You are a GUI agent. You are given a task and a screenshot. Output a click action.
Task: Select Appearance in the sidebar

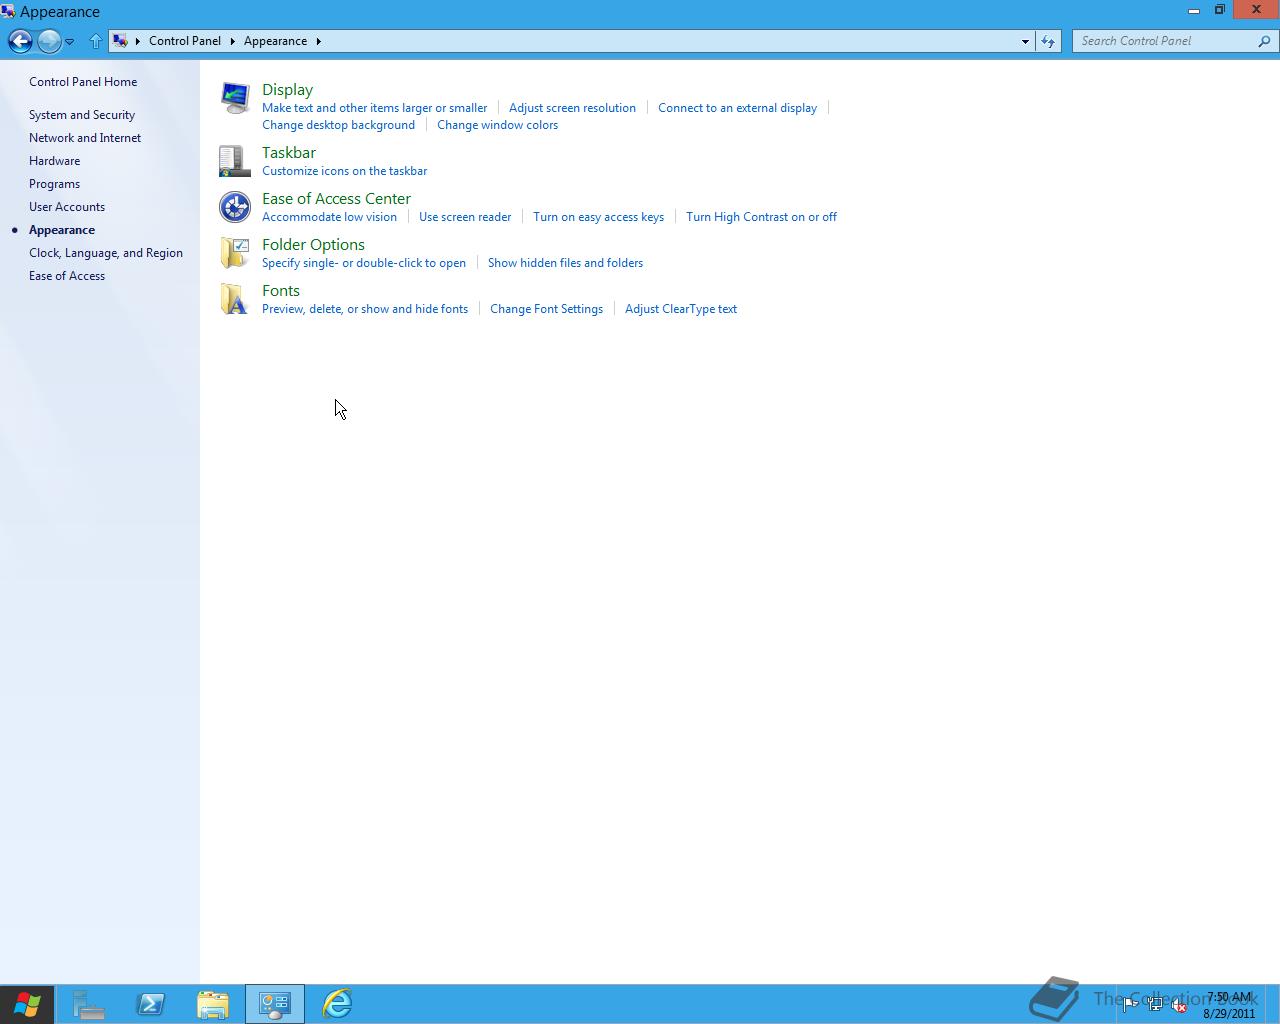tap(62, 230)
